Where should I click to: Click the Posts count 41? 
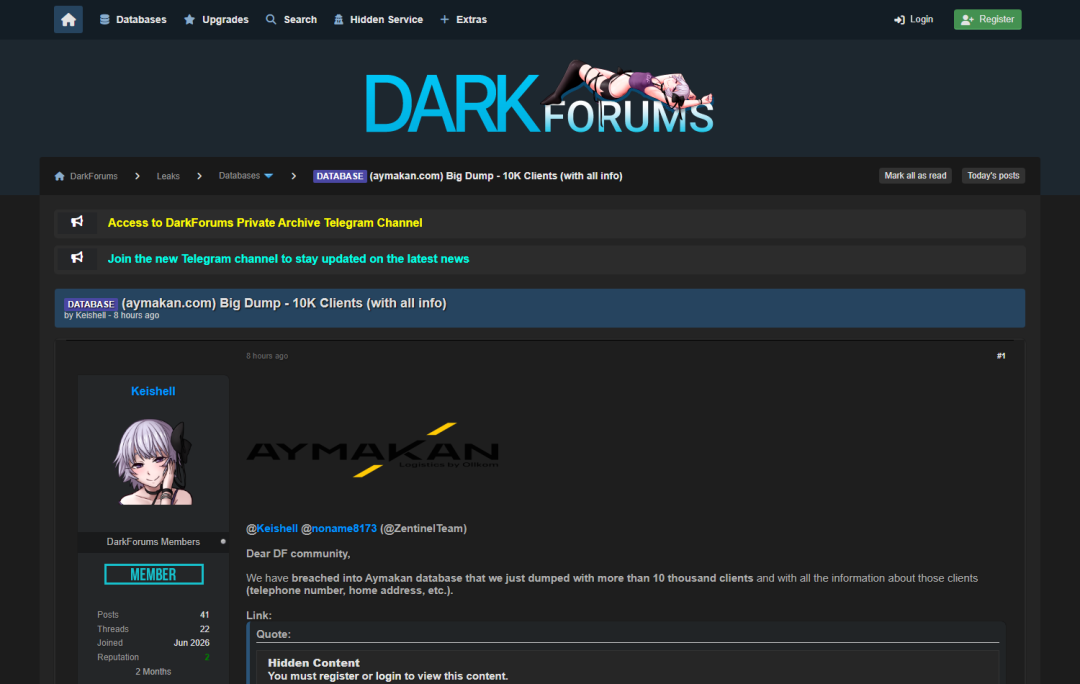tap(205, 614)
